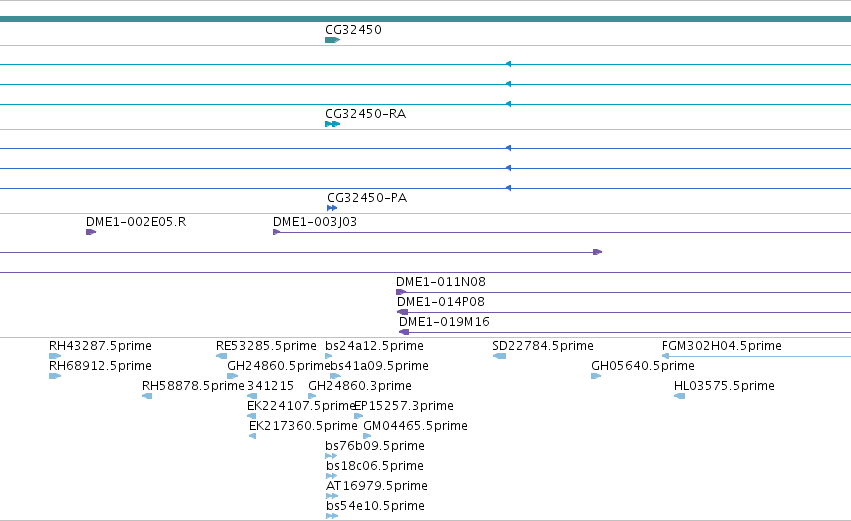Viewport: 851px width, 521px height.
Task: Click the EP15257.3prime EST arrow
Action: click(x=358, y=416)
